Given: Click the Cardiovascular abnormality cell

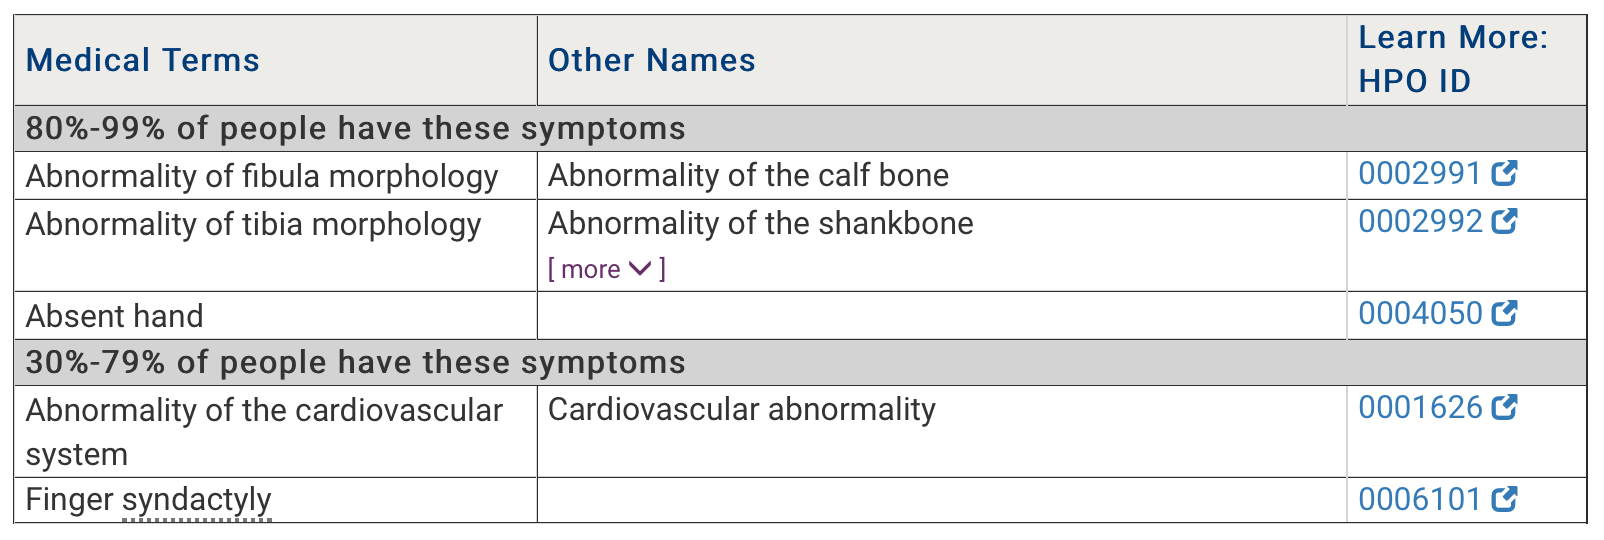Looking at the screenshot, I should [x=741, y=409].
